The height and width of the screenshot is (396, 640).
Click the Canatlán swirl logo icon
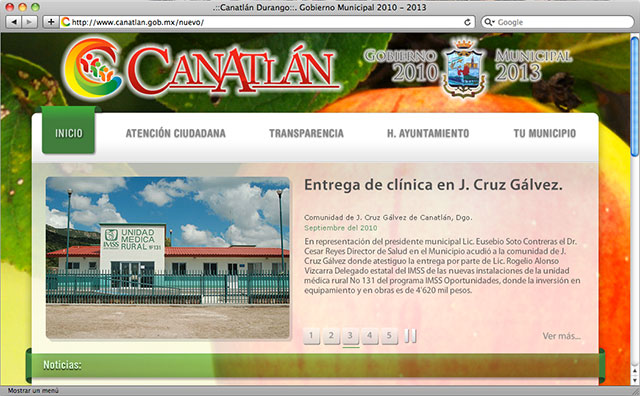[x=93, y=68]
